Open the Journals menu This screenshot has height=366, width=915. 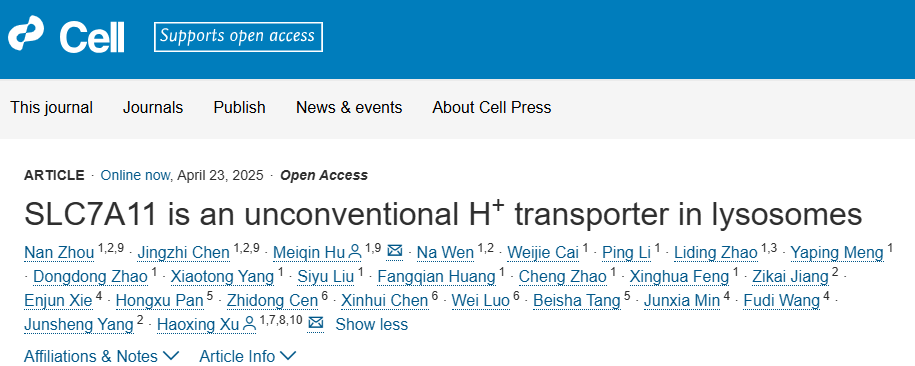coord(153,108)
